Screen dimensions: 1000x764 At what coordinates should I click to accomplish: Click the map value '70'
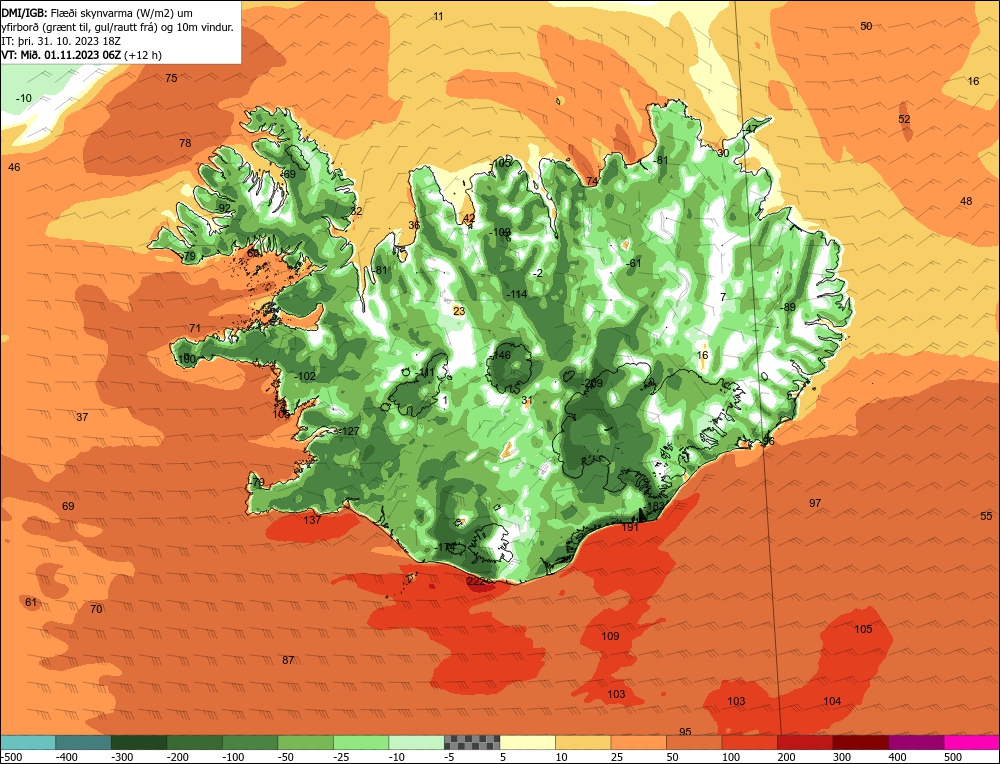tap(96, 609)
